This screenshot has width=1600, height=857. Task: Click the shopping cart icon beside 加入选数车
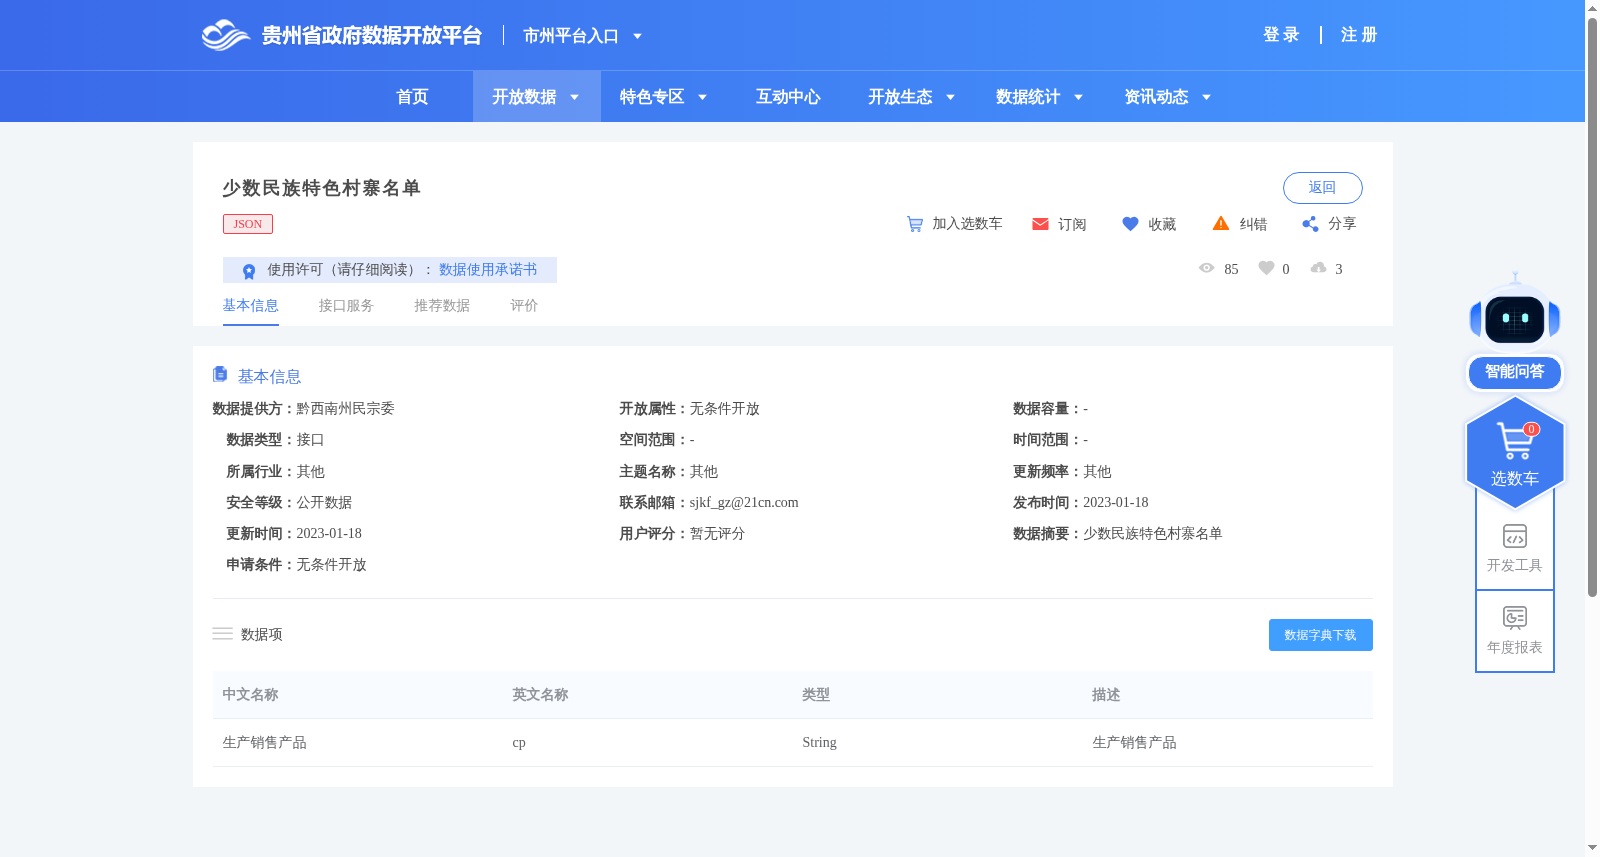tap(915, 224)
